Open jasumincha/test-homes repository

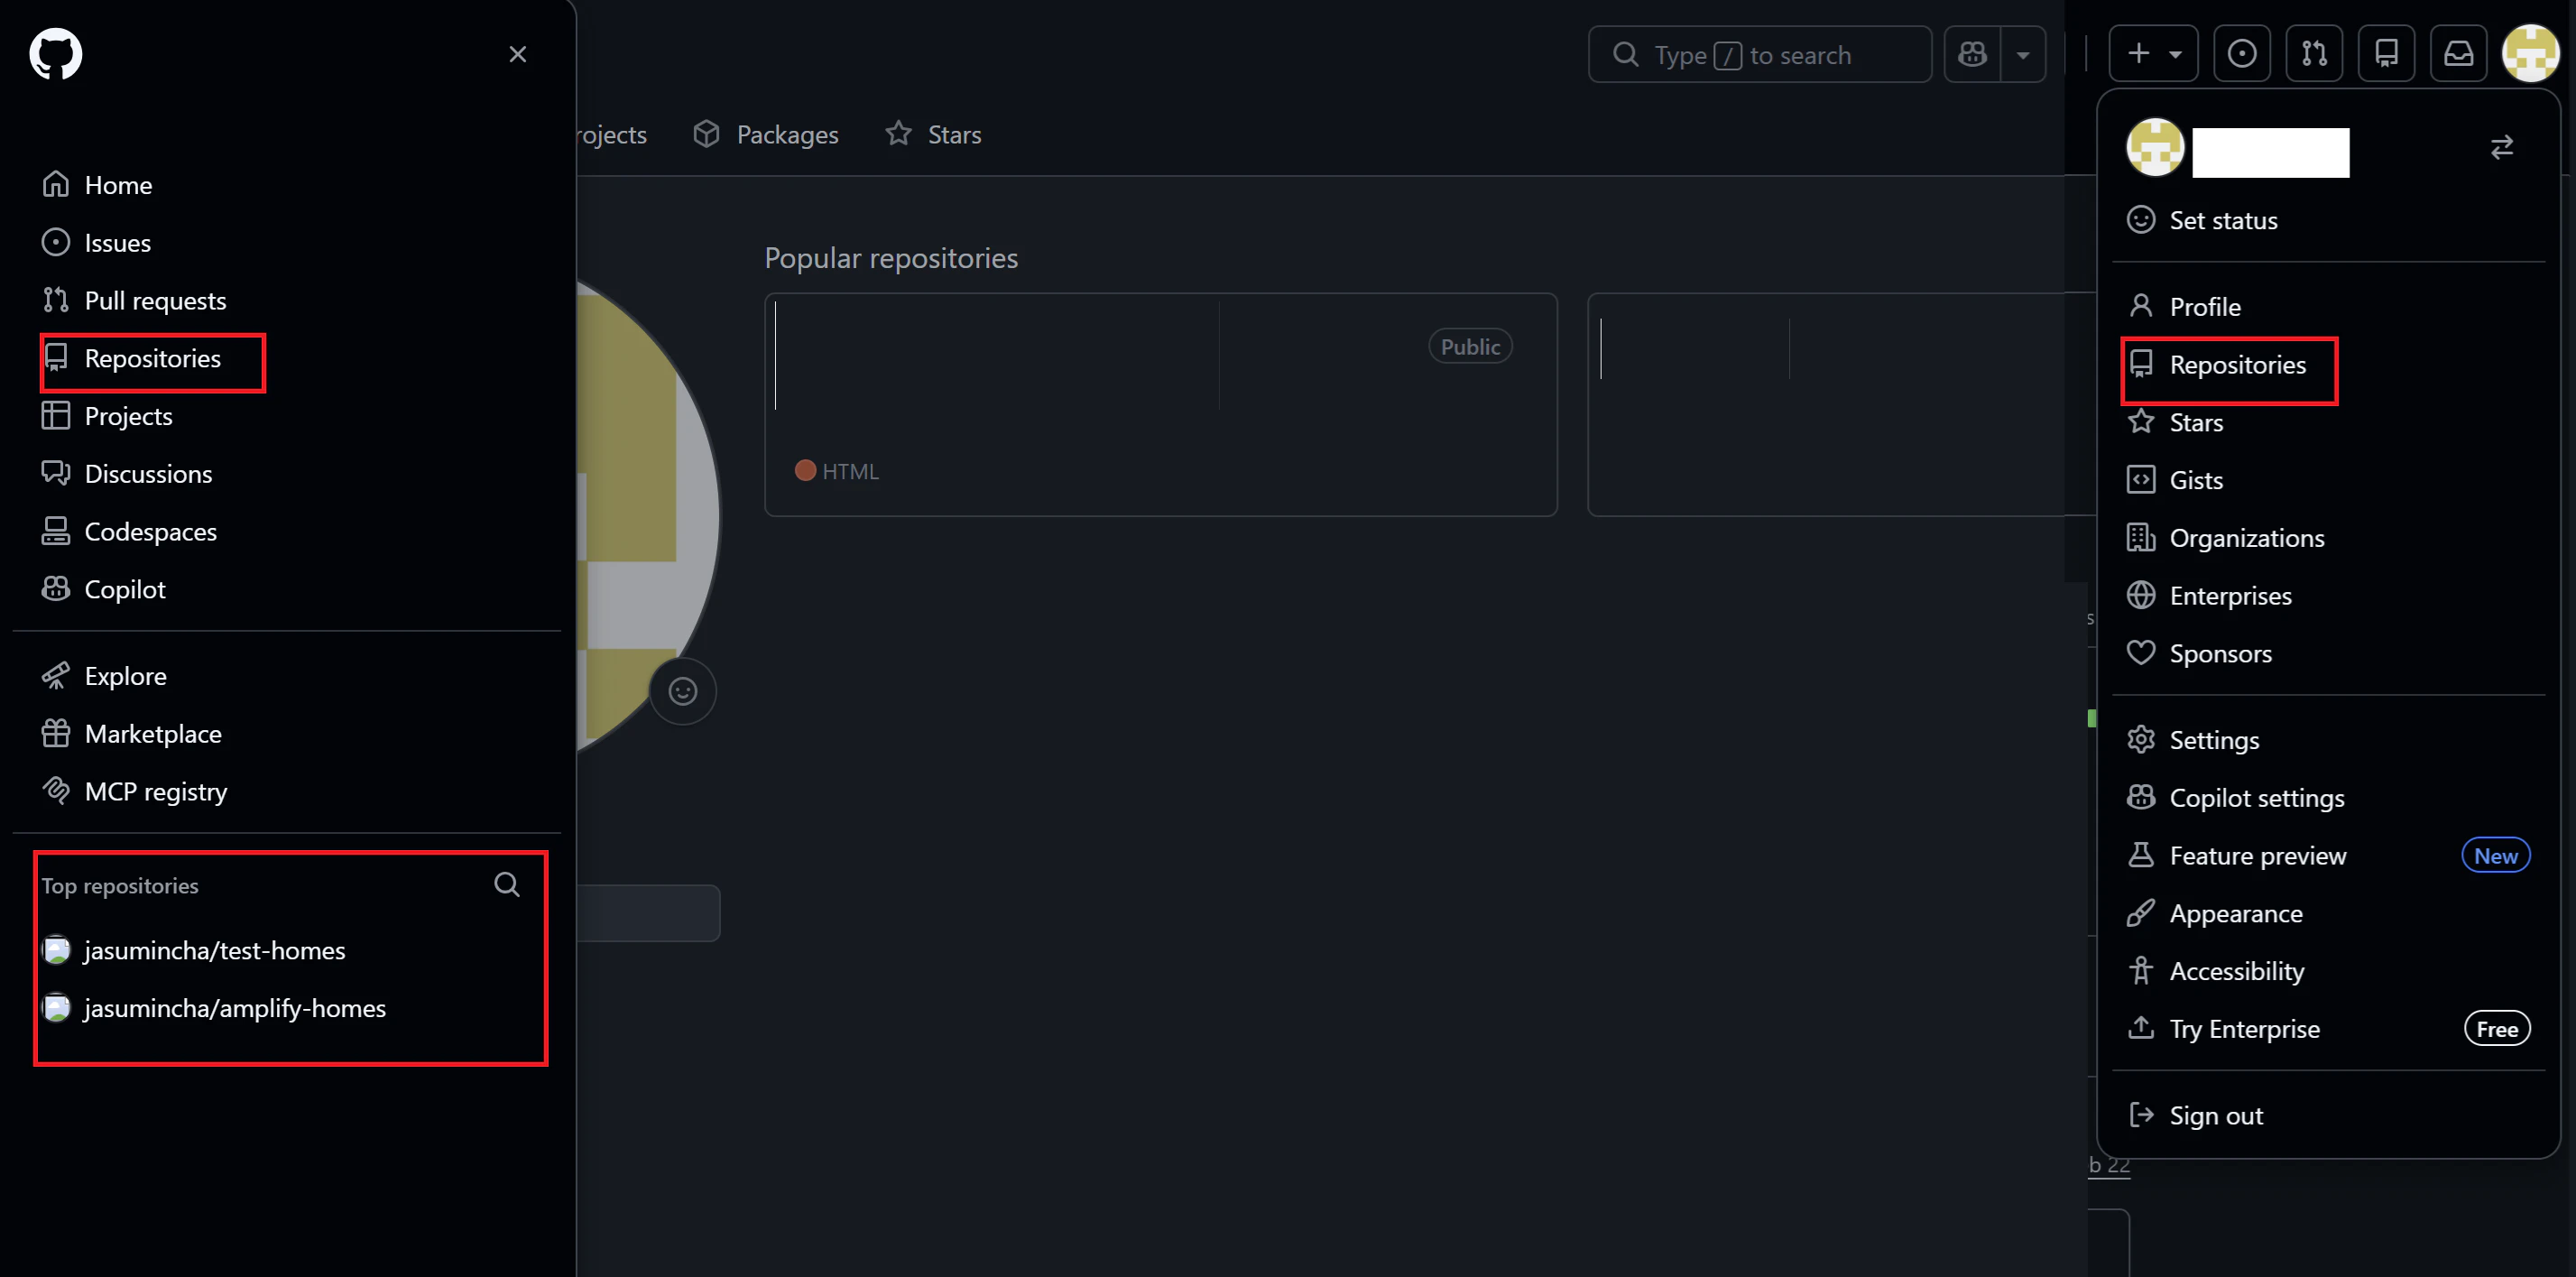[x=214, y=950]
